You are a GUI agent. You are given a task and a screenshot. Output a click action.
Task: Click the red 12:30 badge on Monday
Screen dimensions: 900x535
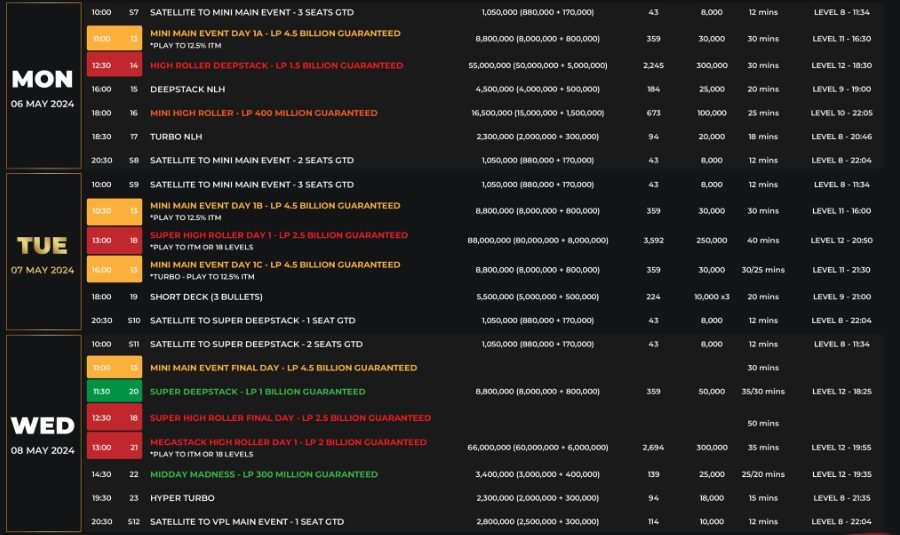(101, 65)
